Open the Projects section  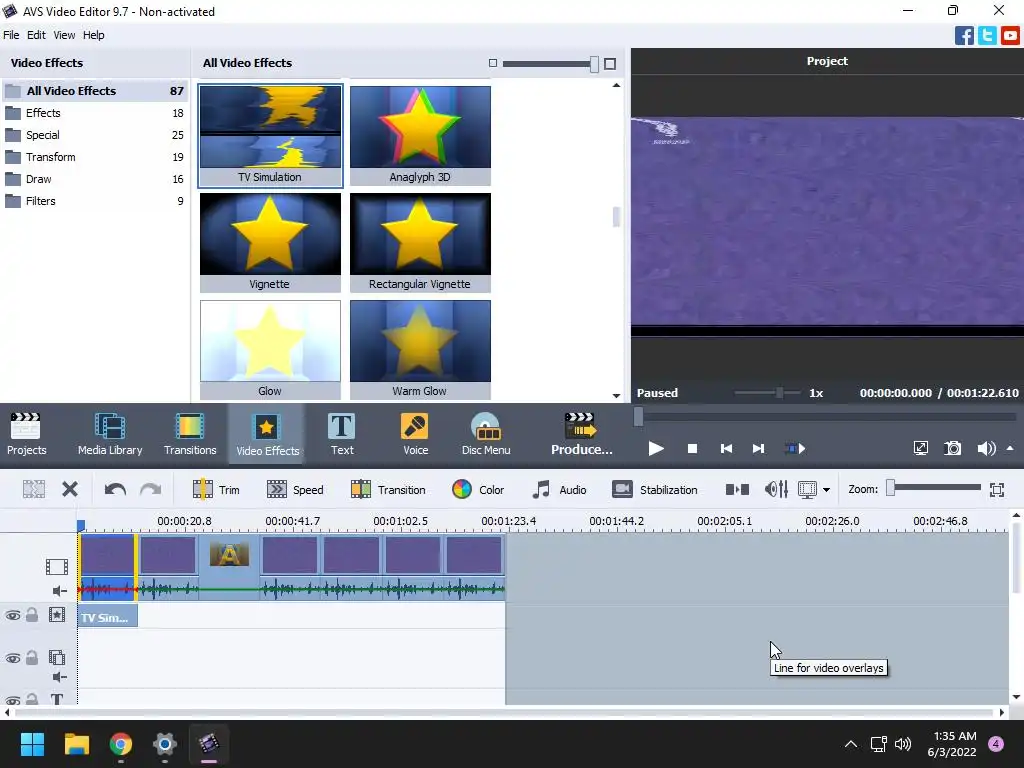click(26, 434)
